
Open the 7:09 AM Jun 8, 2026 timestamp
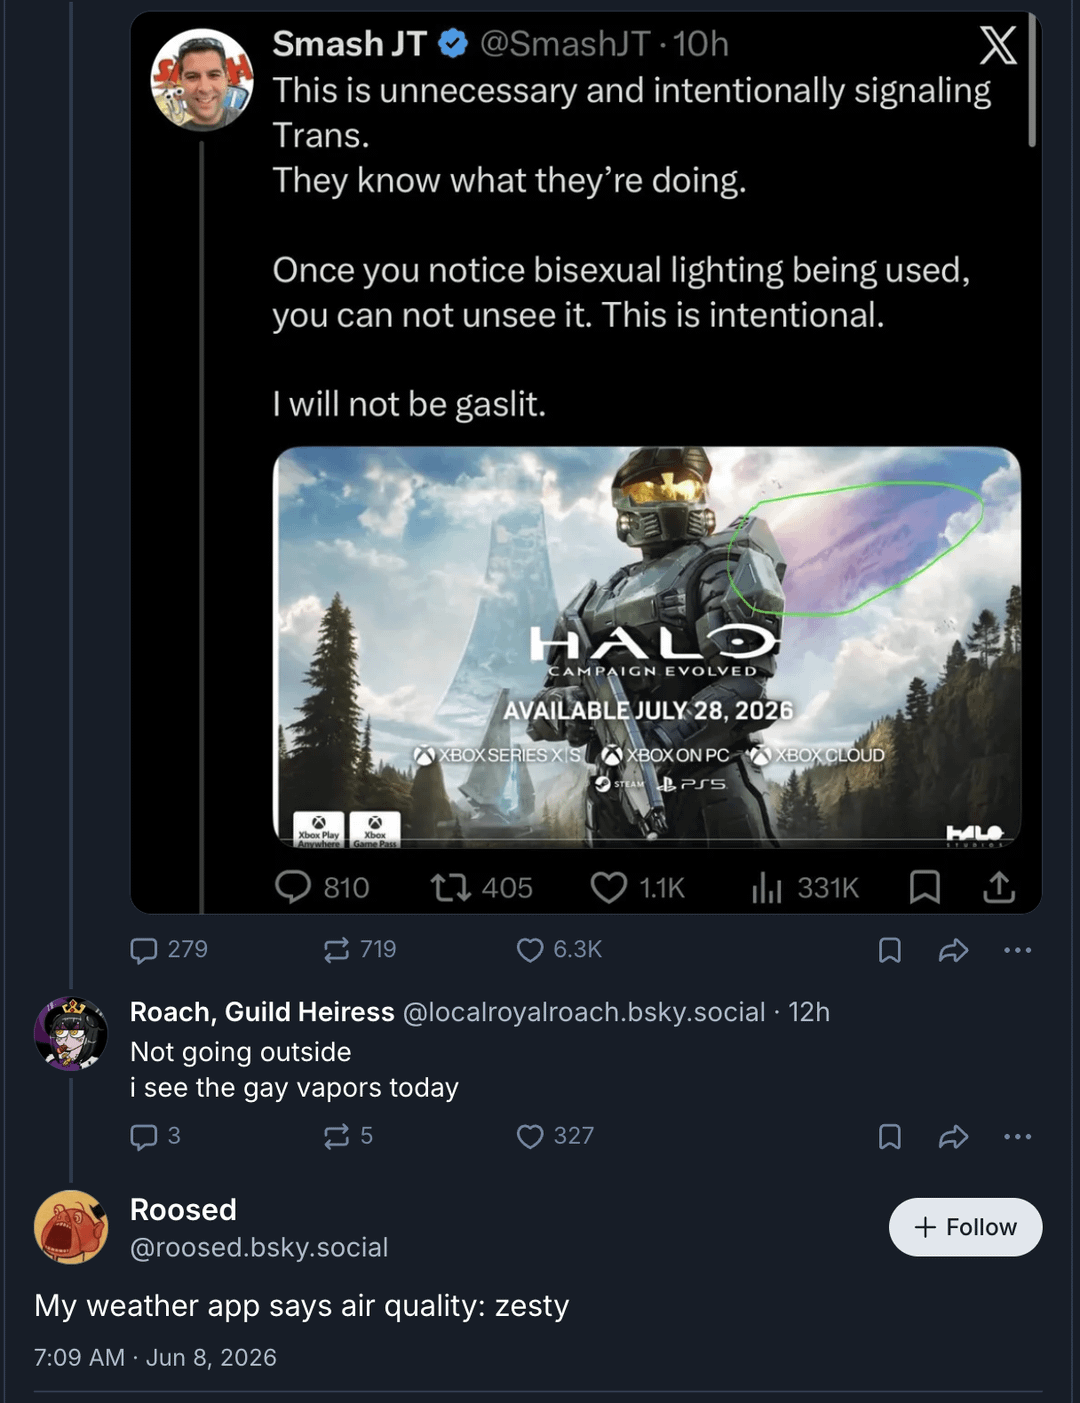[x=155, y=1357]
